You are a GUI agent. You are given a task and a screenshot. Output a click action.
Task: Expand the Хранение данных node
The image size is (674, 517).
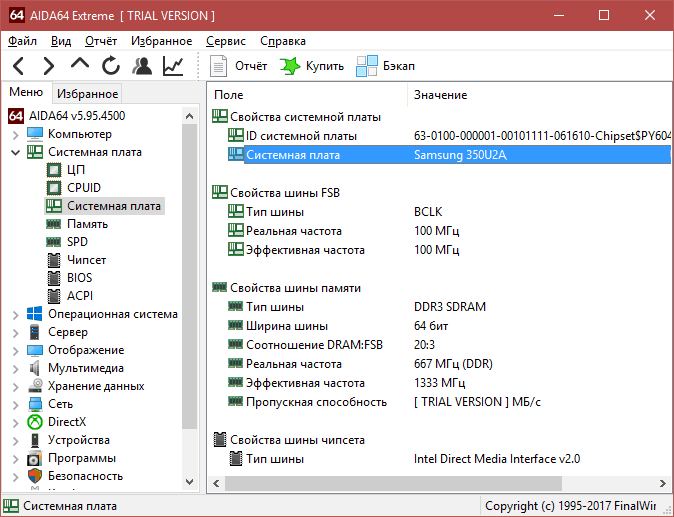[15, 387]
